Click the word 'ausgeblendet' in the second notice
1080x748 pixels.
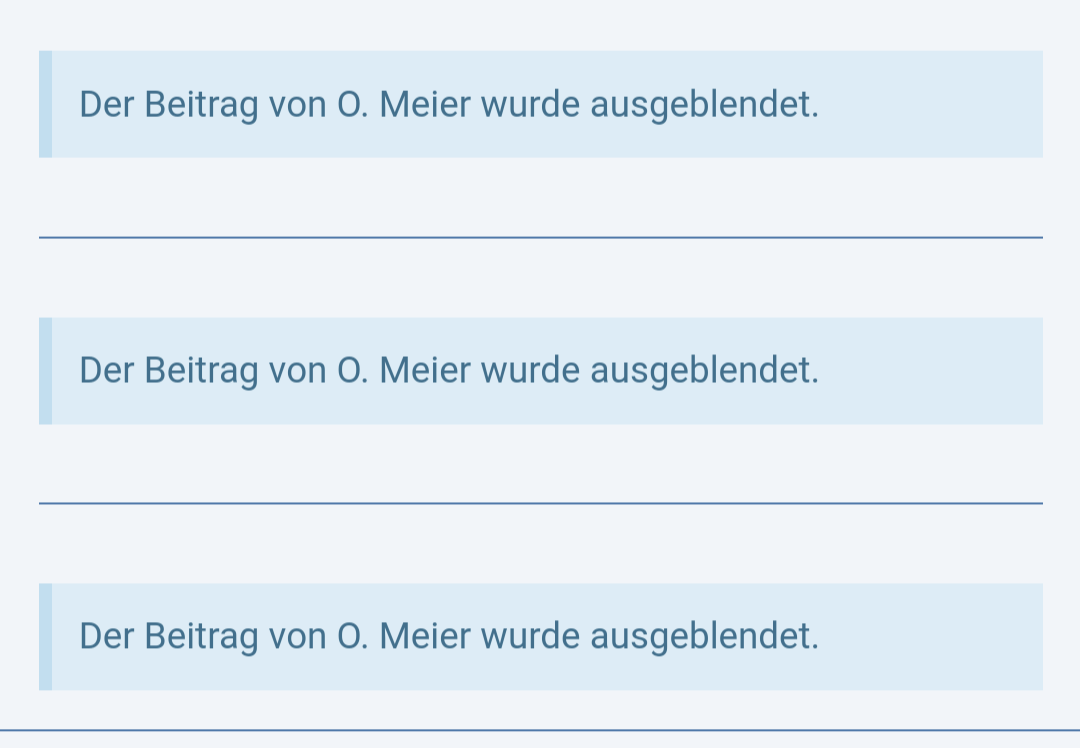(703, 371)
